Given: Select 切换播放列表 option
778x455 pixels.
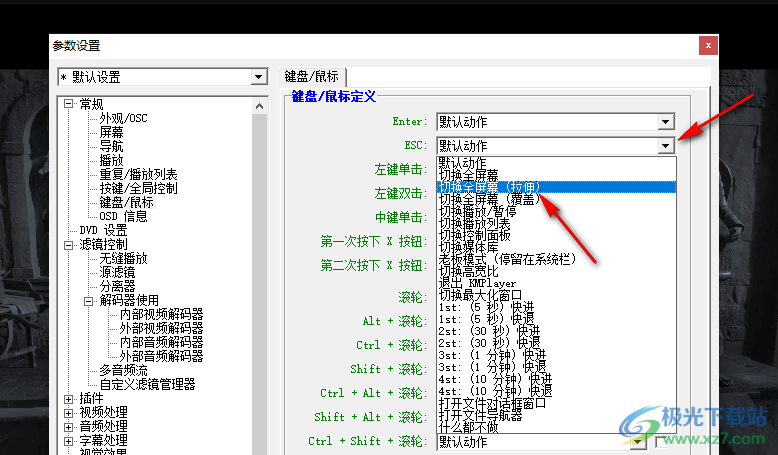Looking at the screenshot, I should 556,223.
